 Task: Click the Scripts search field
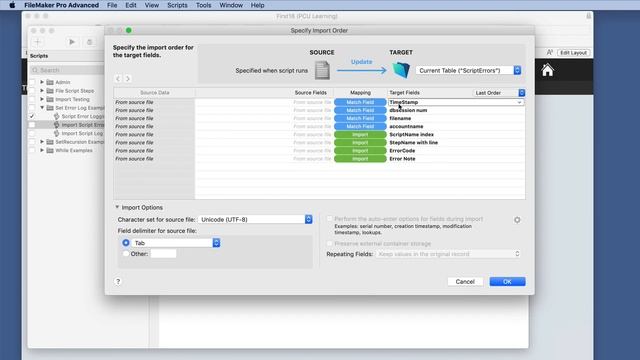click(67, 70)
